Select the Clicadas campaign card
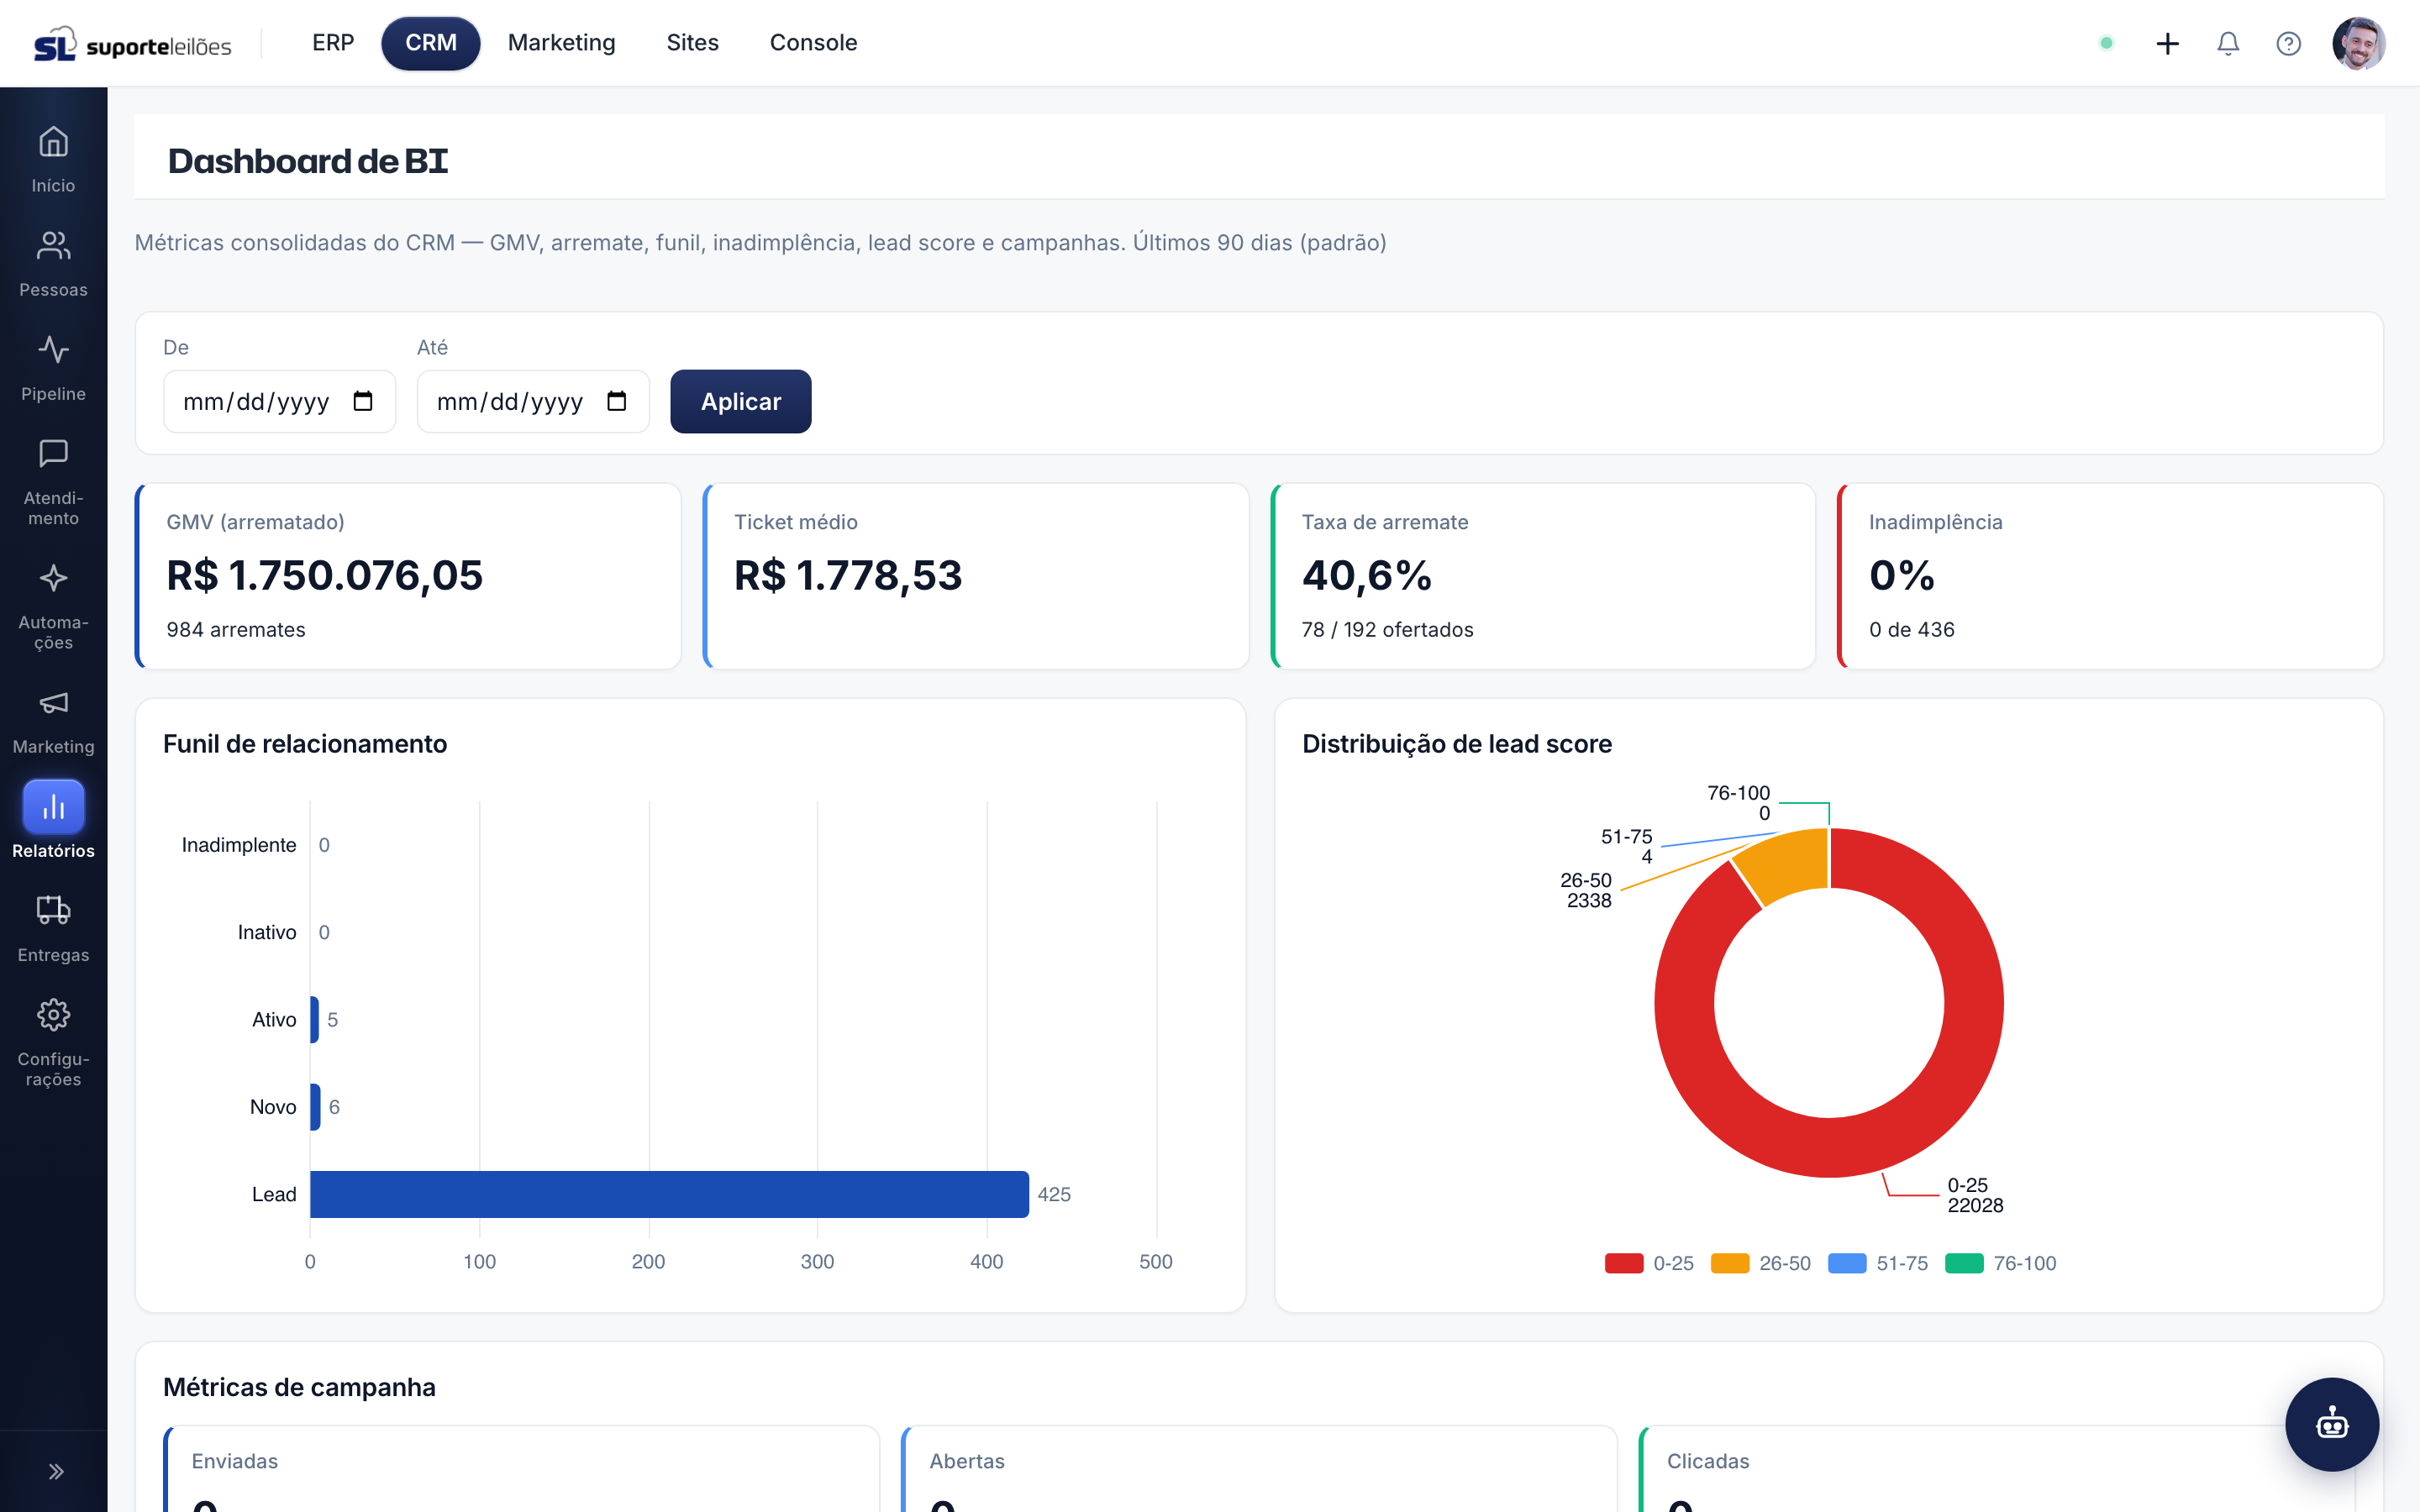This screenshot has height=1512, width=2420. (x=1997, y=1468)
